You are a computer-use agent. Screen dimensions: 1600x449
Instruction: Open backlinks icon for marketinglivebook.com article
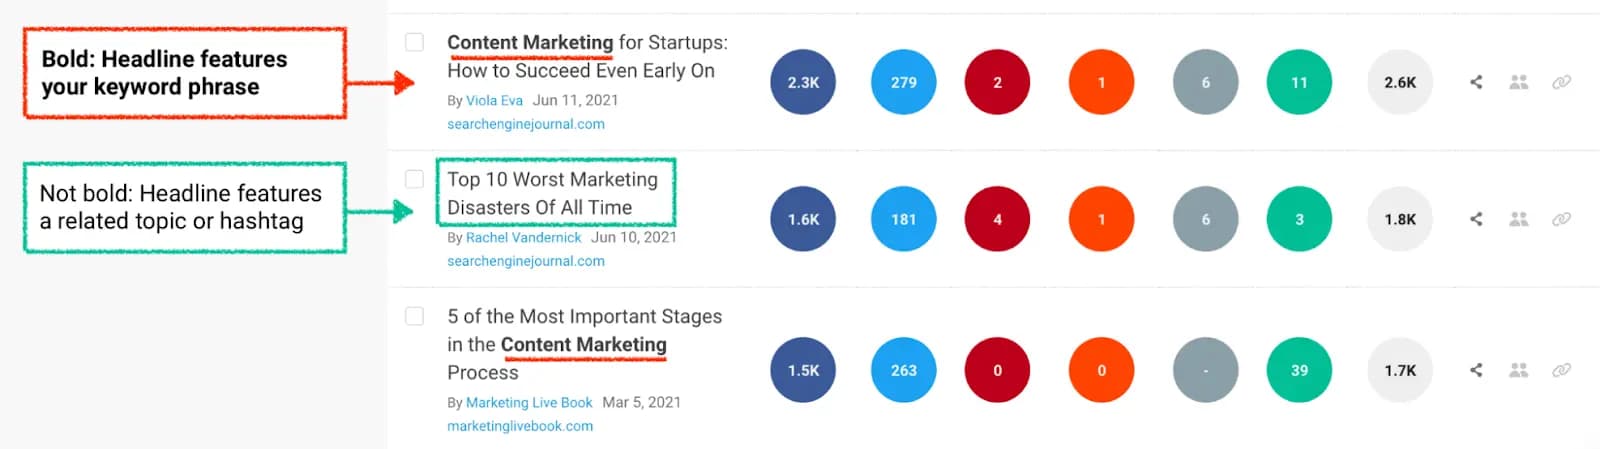[1561, 370]
